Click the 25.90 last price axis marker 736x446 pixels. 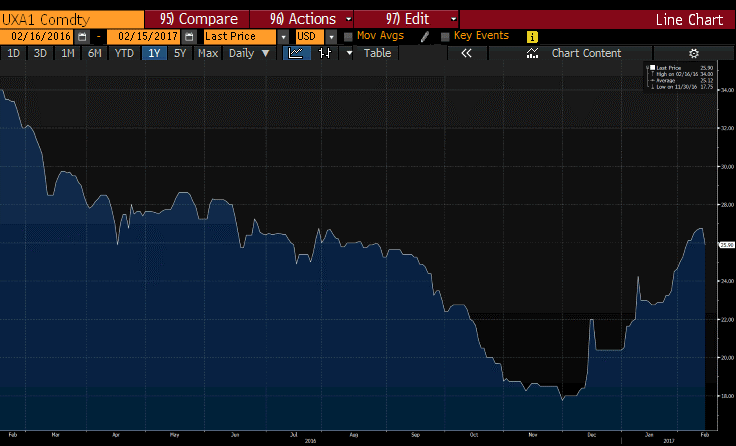[x=727, y=245]
